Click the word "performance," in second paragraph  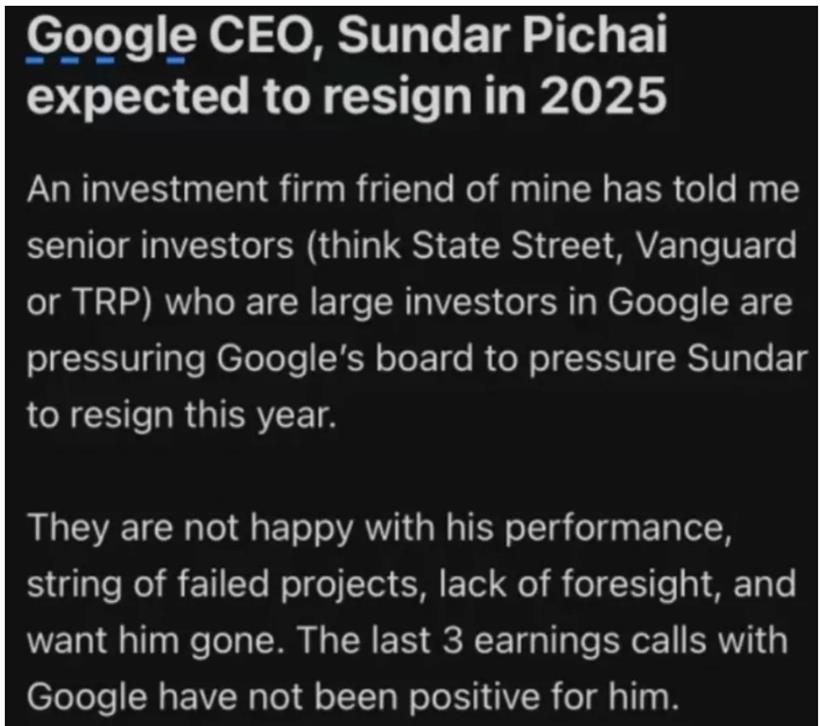pyautogui.click(x=617, y=528)
